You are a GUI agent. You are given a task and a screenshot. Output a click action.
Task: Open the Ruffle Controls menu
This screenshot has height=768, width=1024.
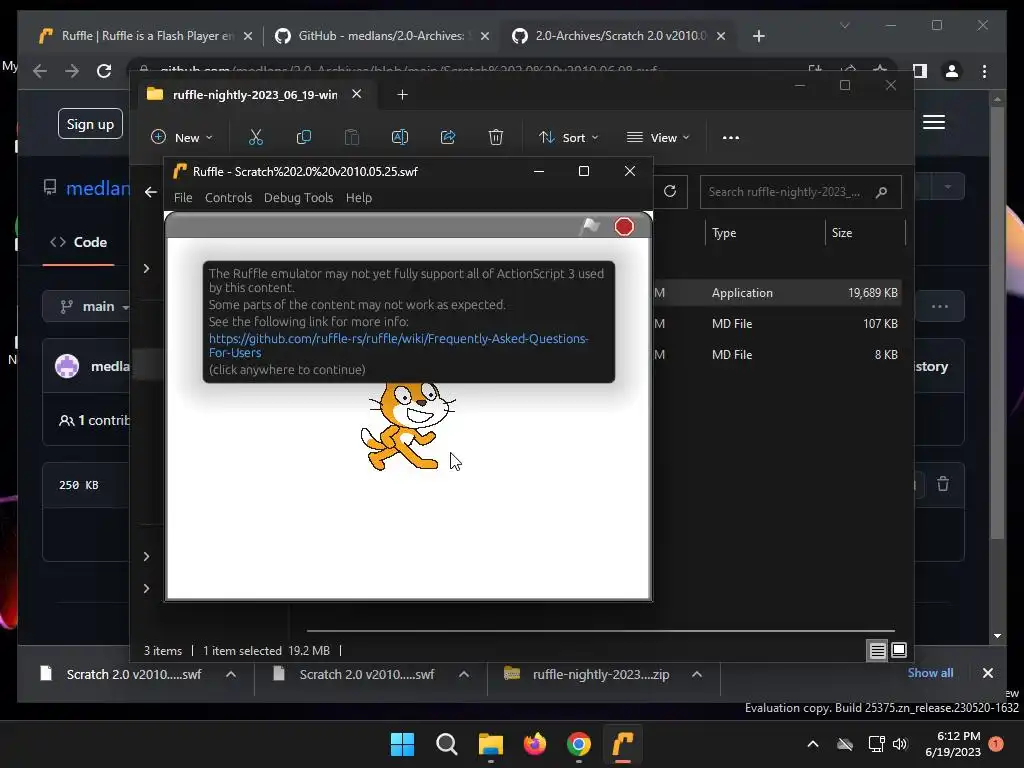[228, 197]
